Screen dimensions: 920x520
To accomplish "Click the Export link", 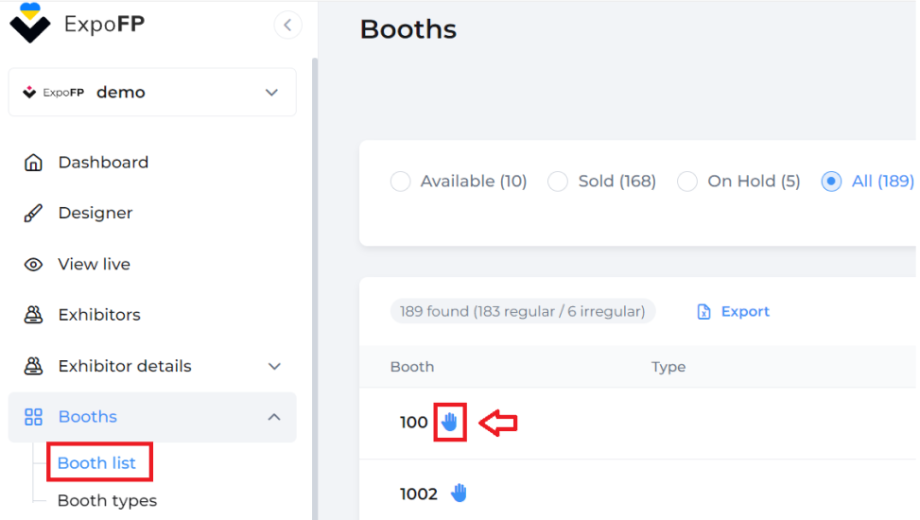I will point(745,312).
